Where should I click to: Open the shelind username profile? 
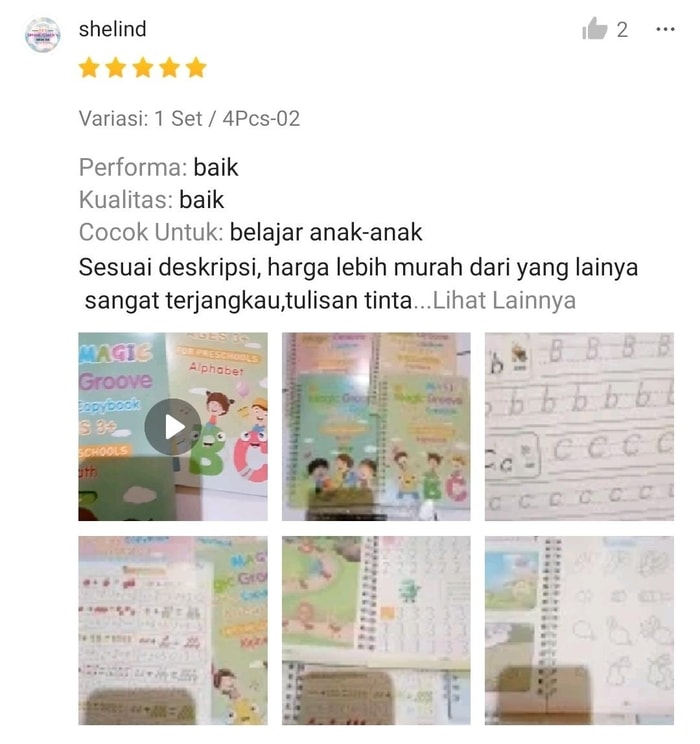coord(112,29)
